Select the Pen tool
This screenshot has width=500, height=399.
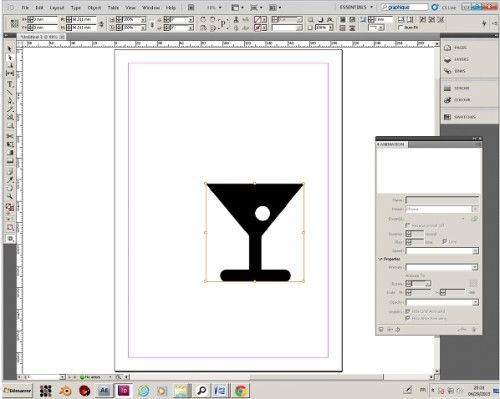pyautogui.click(x=10, y=101)
